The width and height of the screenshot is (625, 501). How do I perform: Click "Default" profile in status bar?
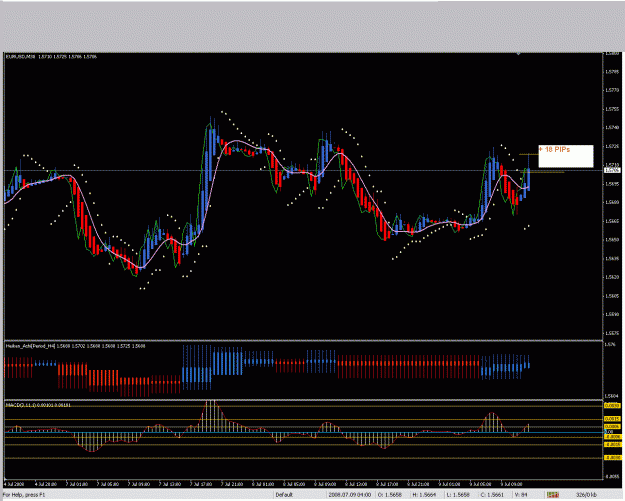(x=284, y=495)
